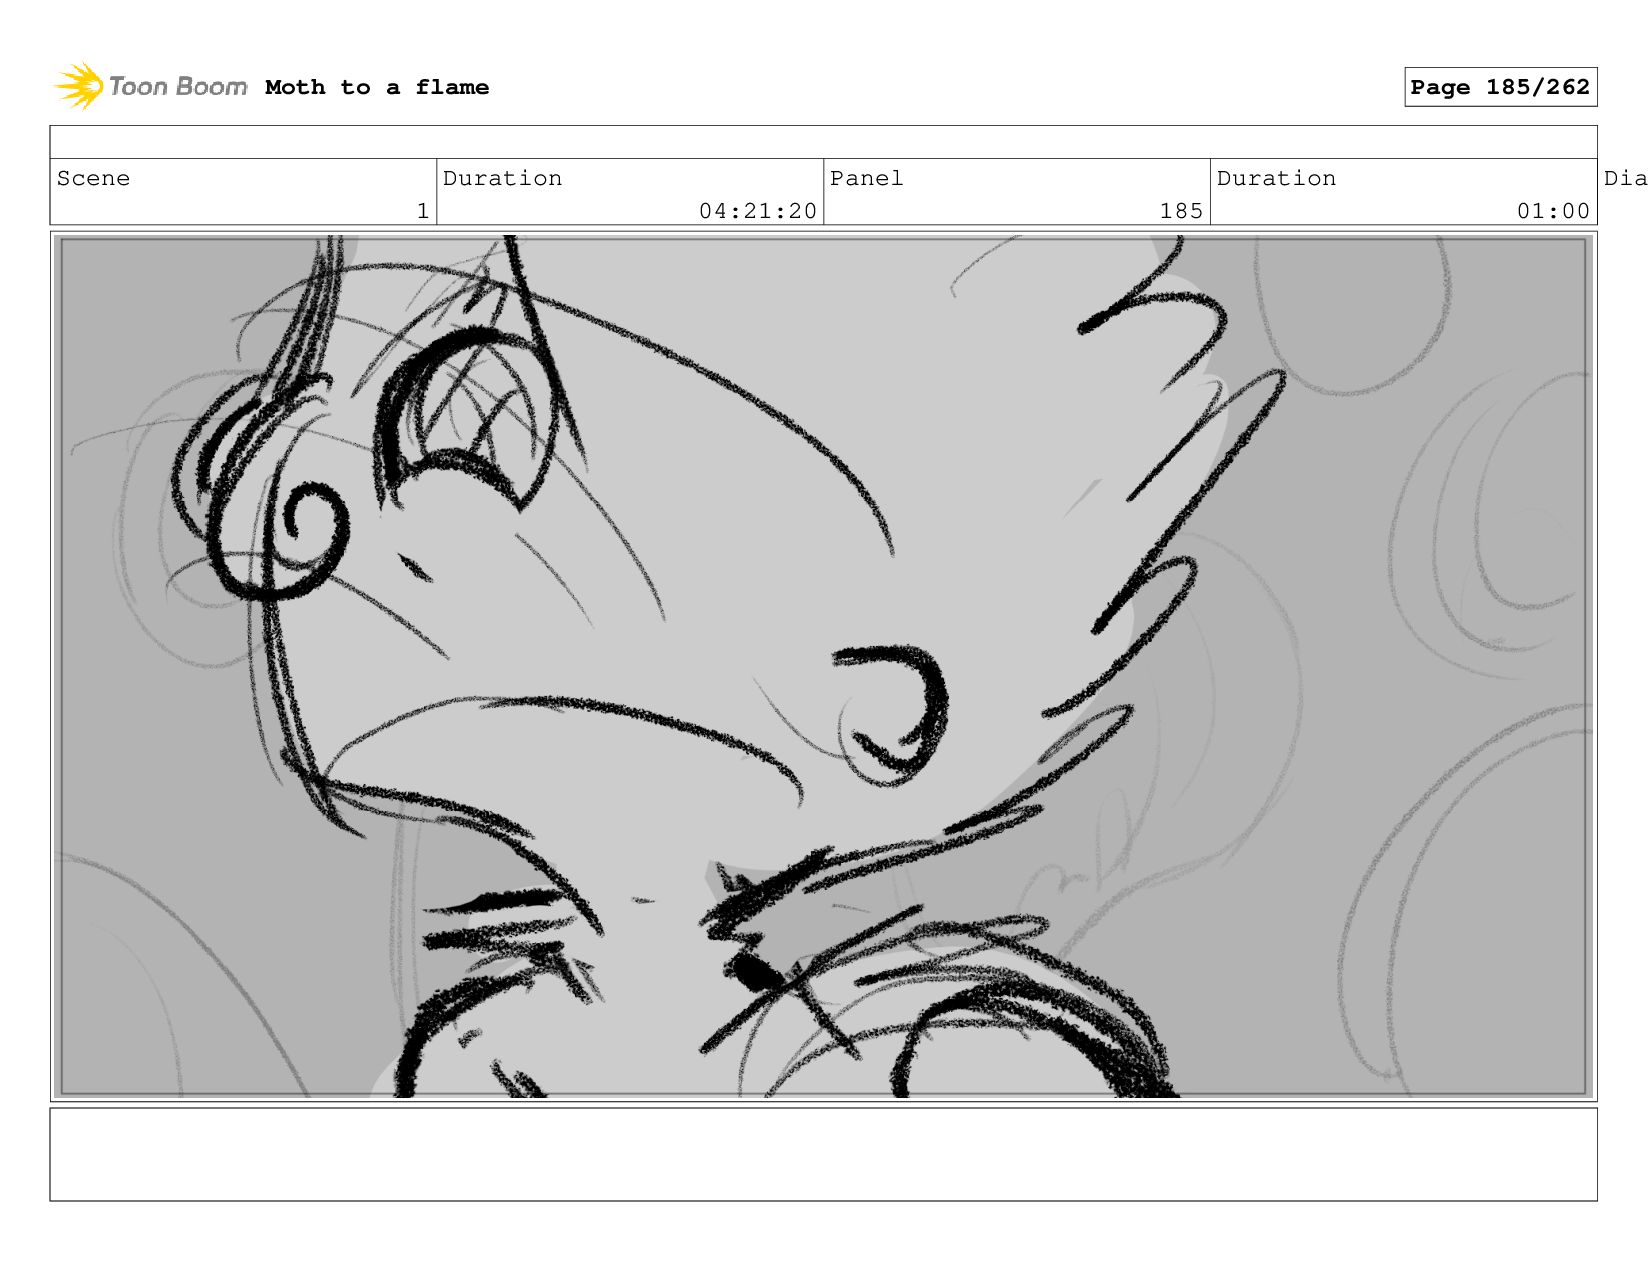Click the panel duration value '01:00'
The image size is (1648, 1276).
1553,211
